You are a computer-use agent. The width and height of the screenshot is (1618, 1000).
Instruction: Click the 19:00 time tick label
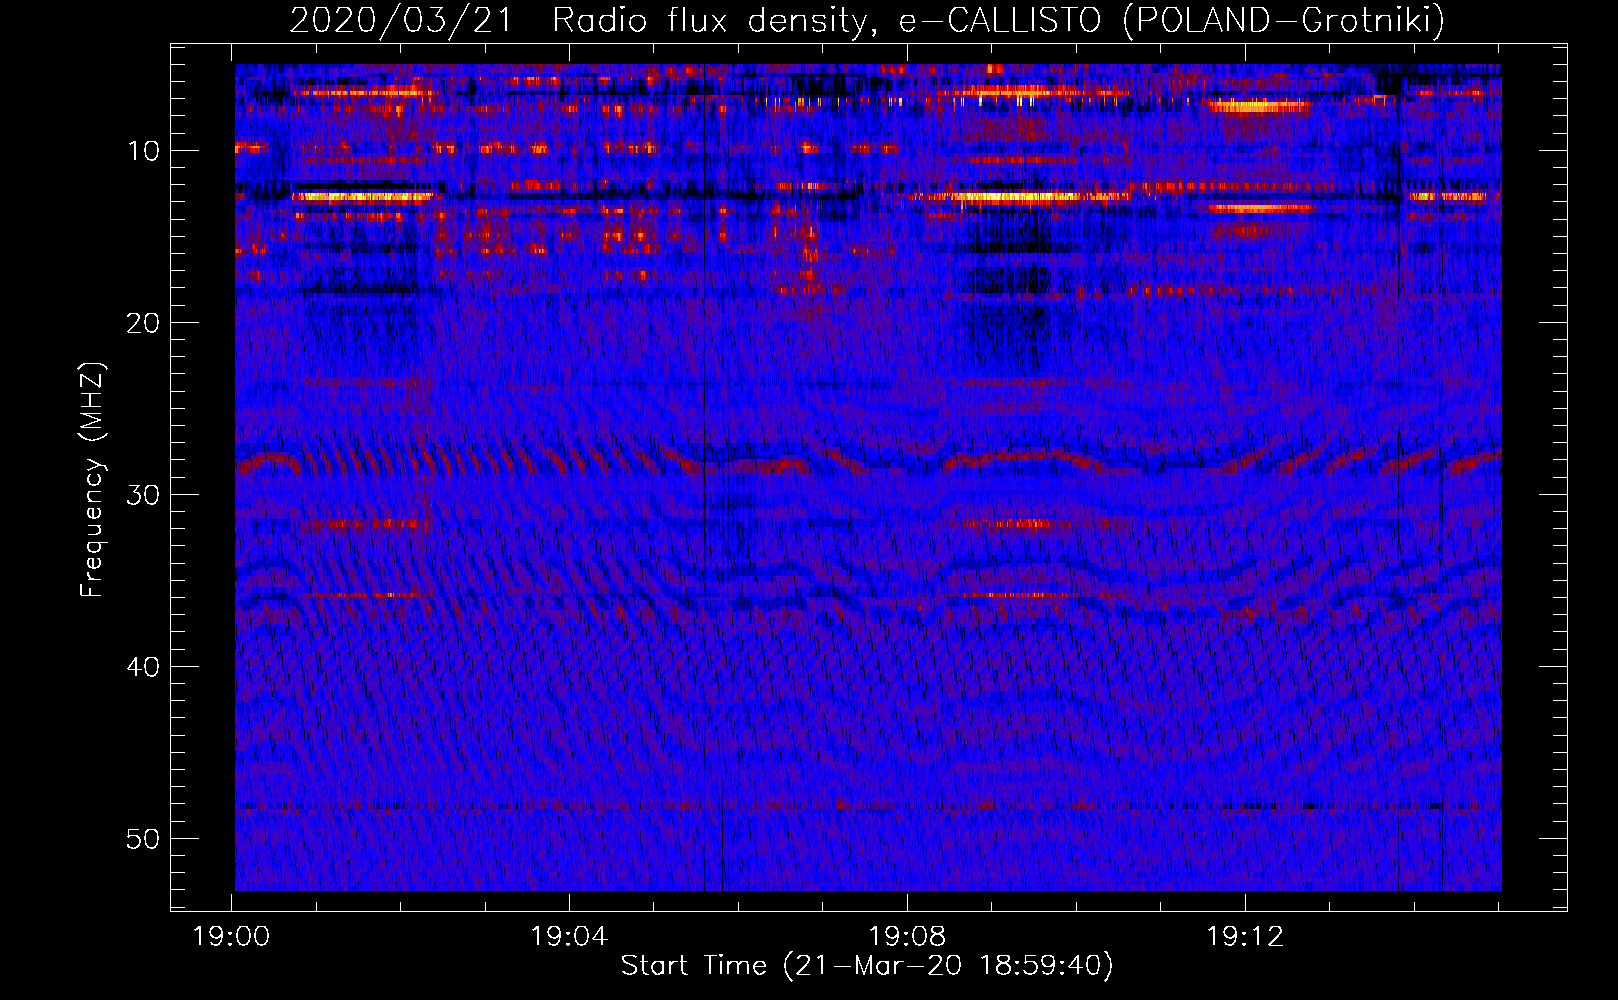coord(232,937)
